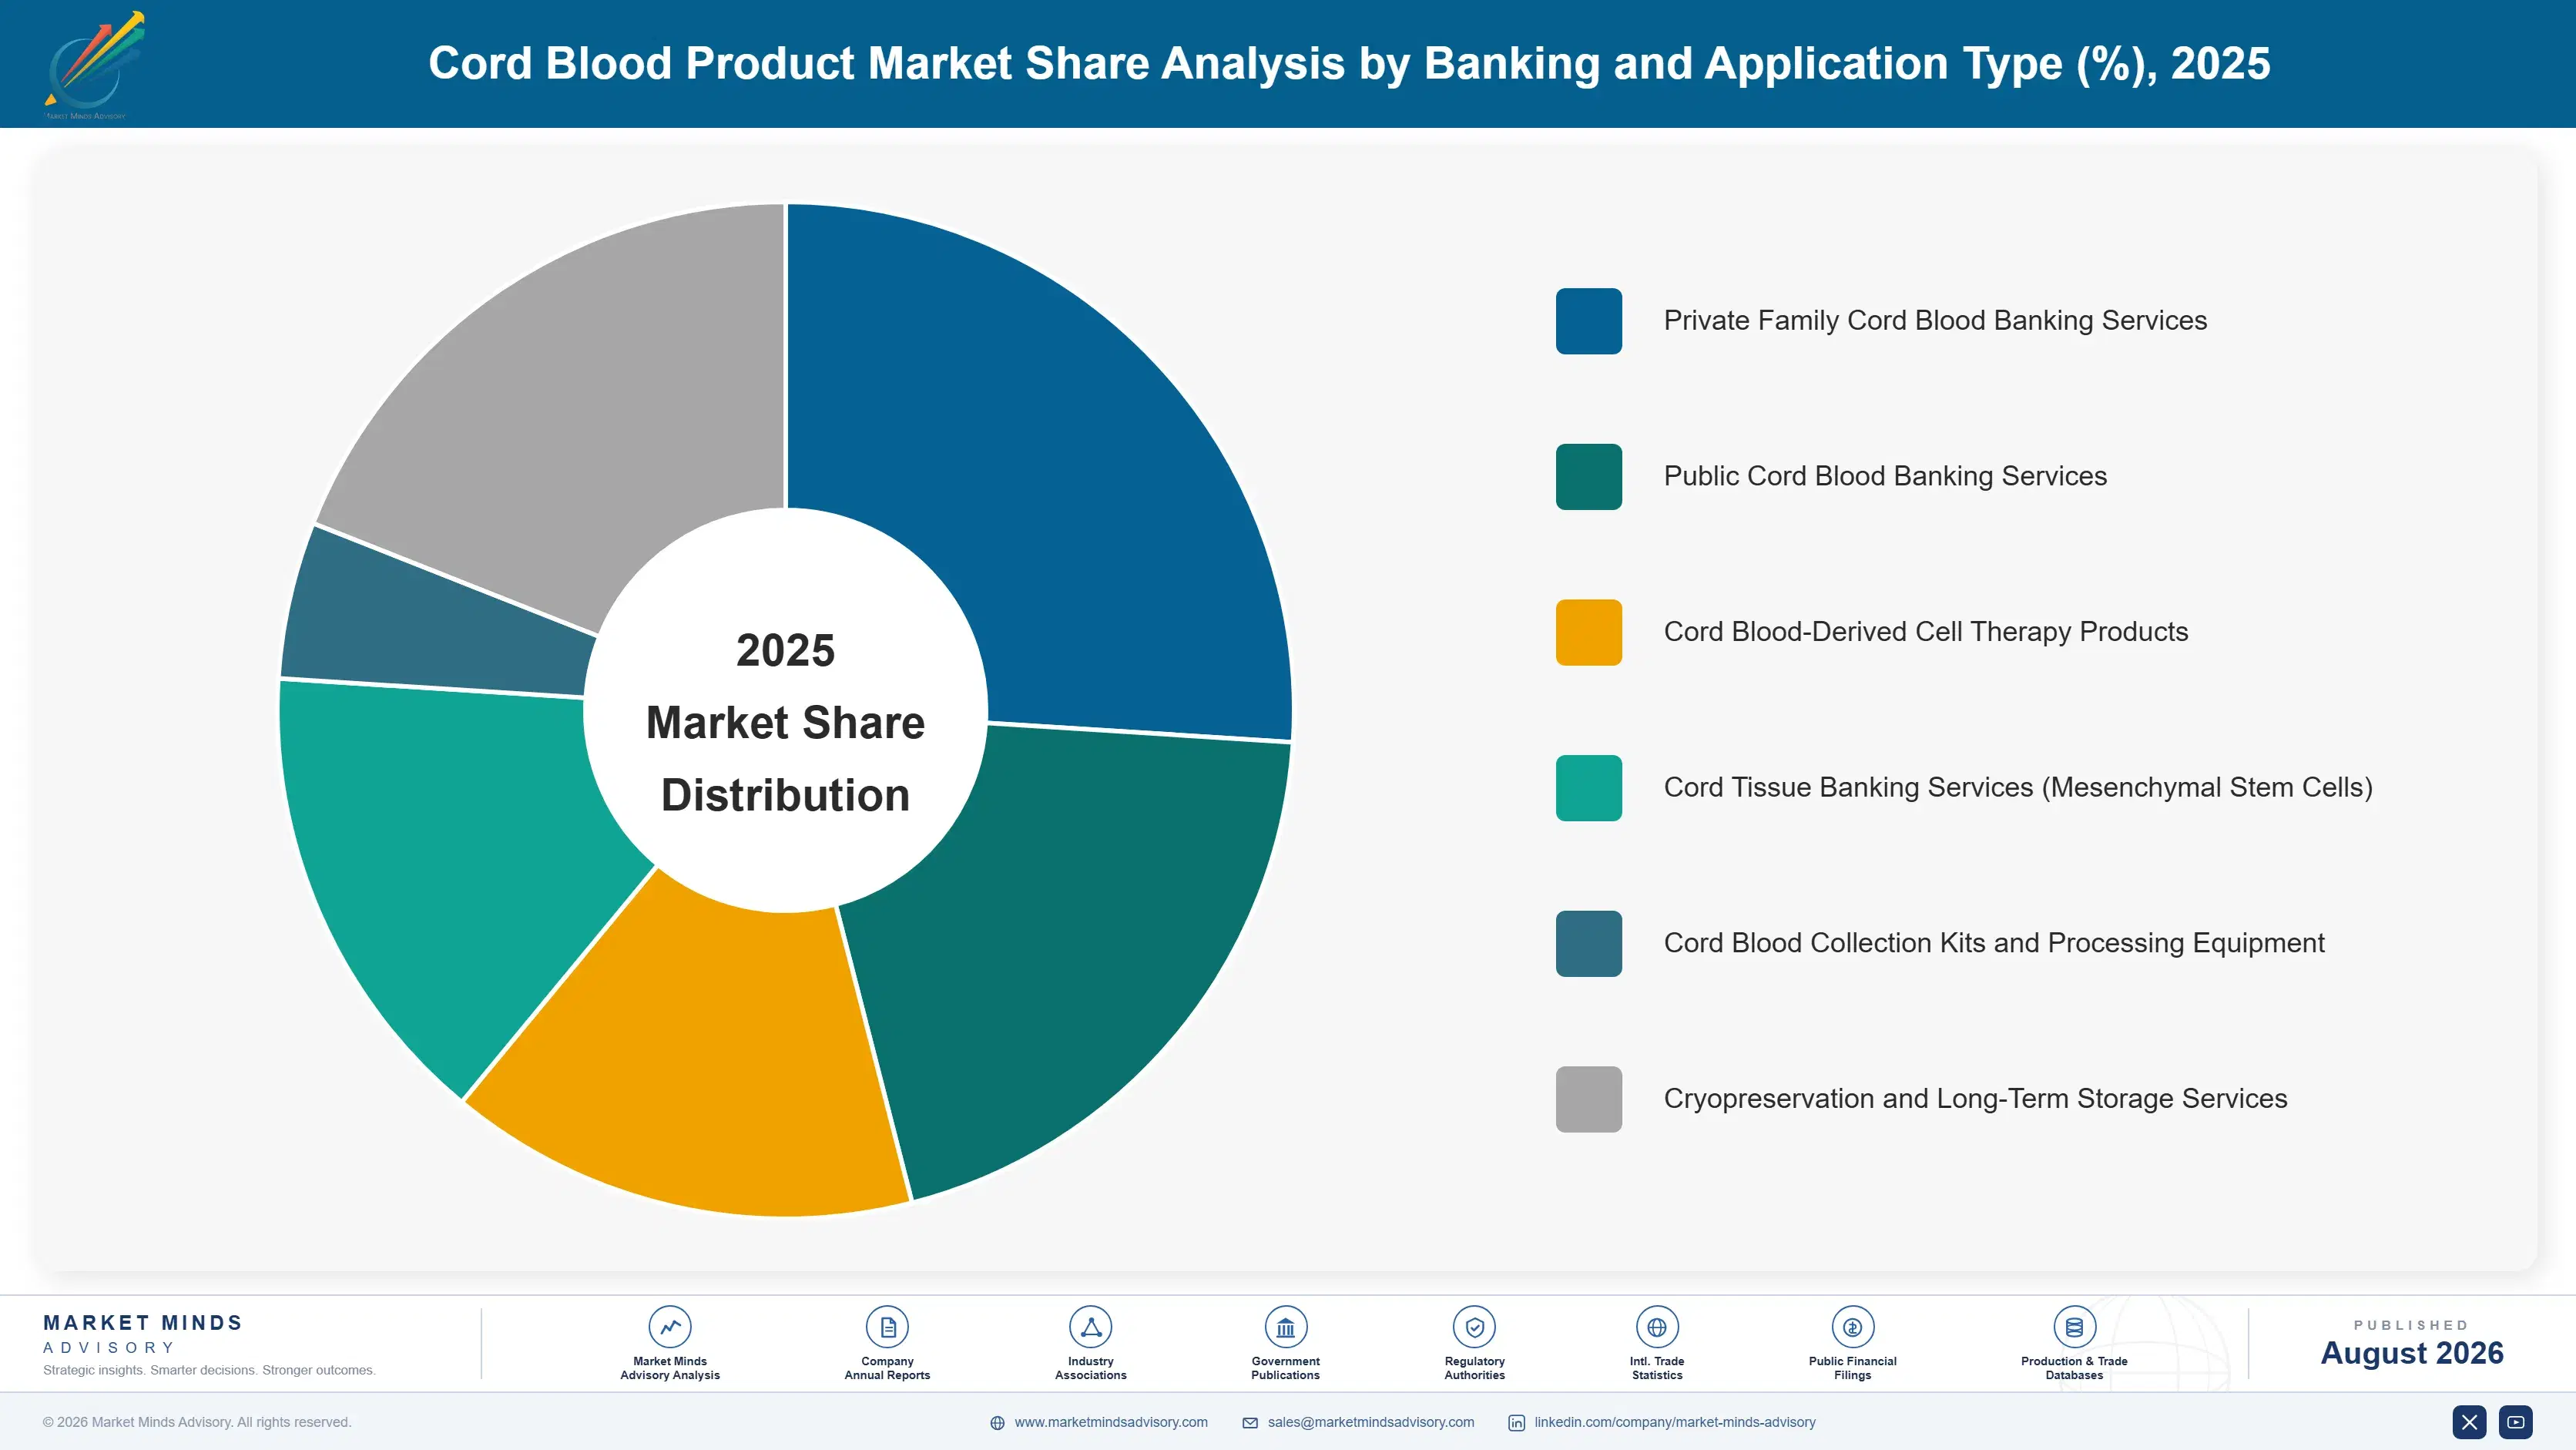Click '2025 Market Share Distribution' center text
This screenshot has width=2576, height=1450.
pyautogui.click(x=786, y=722)
